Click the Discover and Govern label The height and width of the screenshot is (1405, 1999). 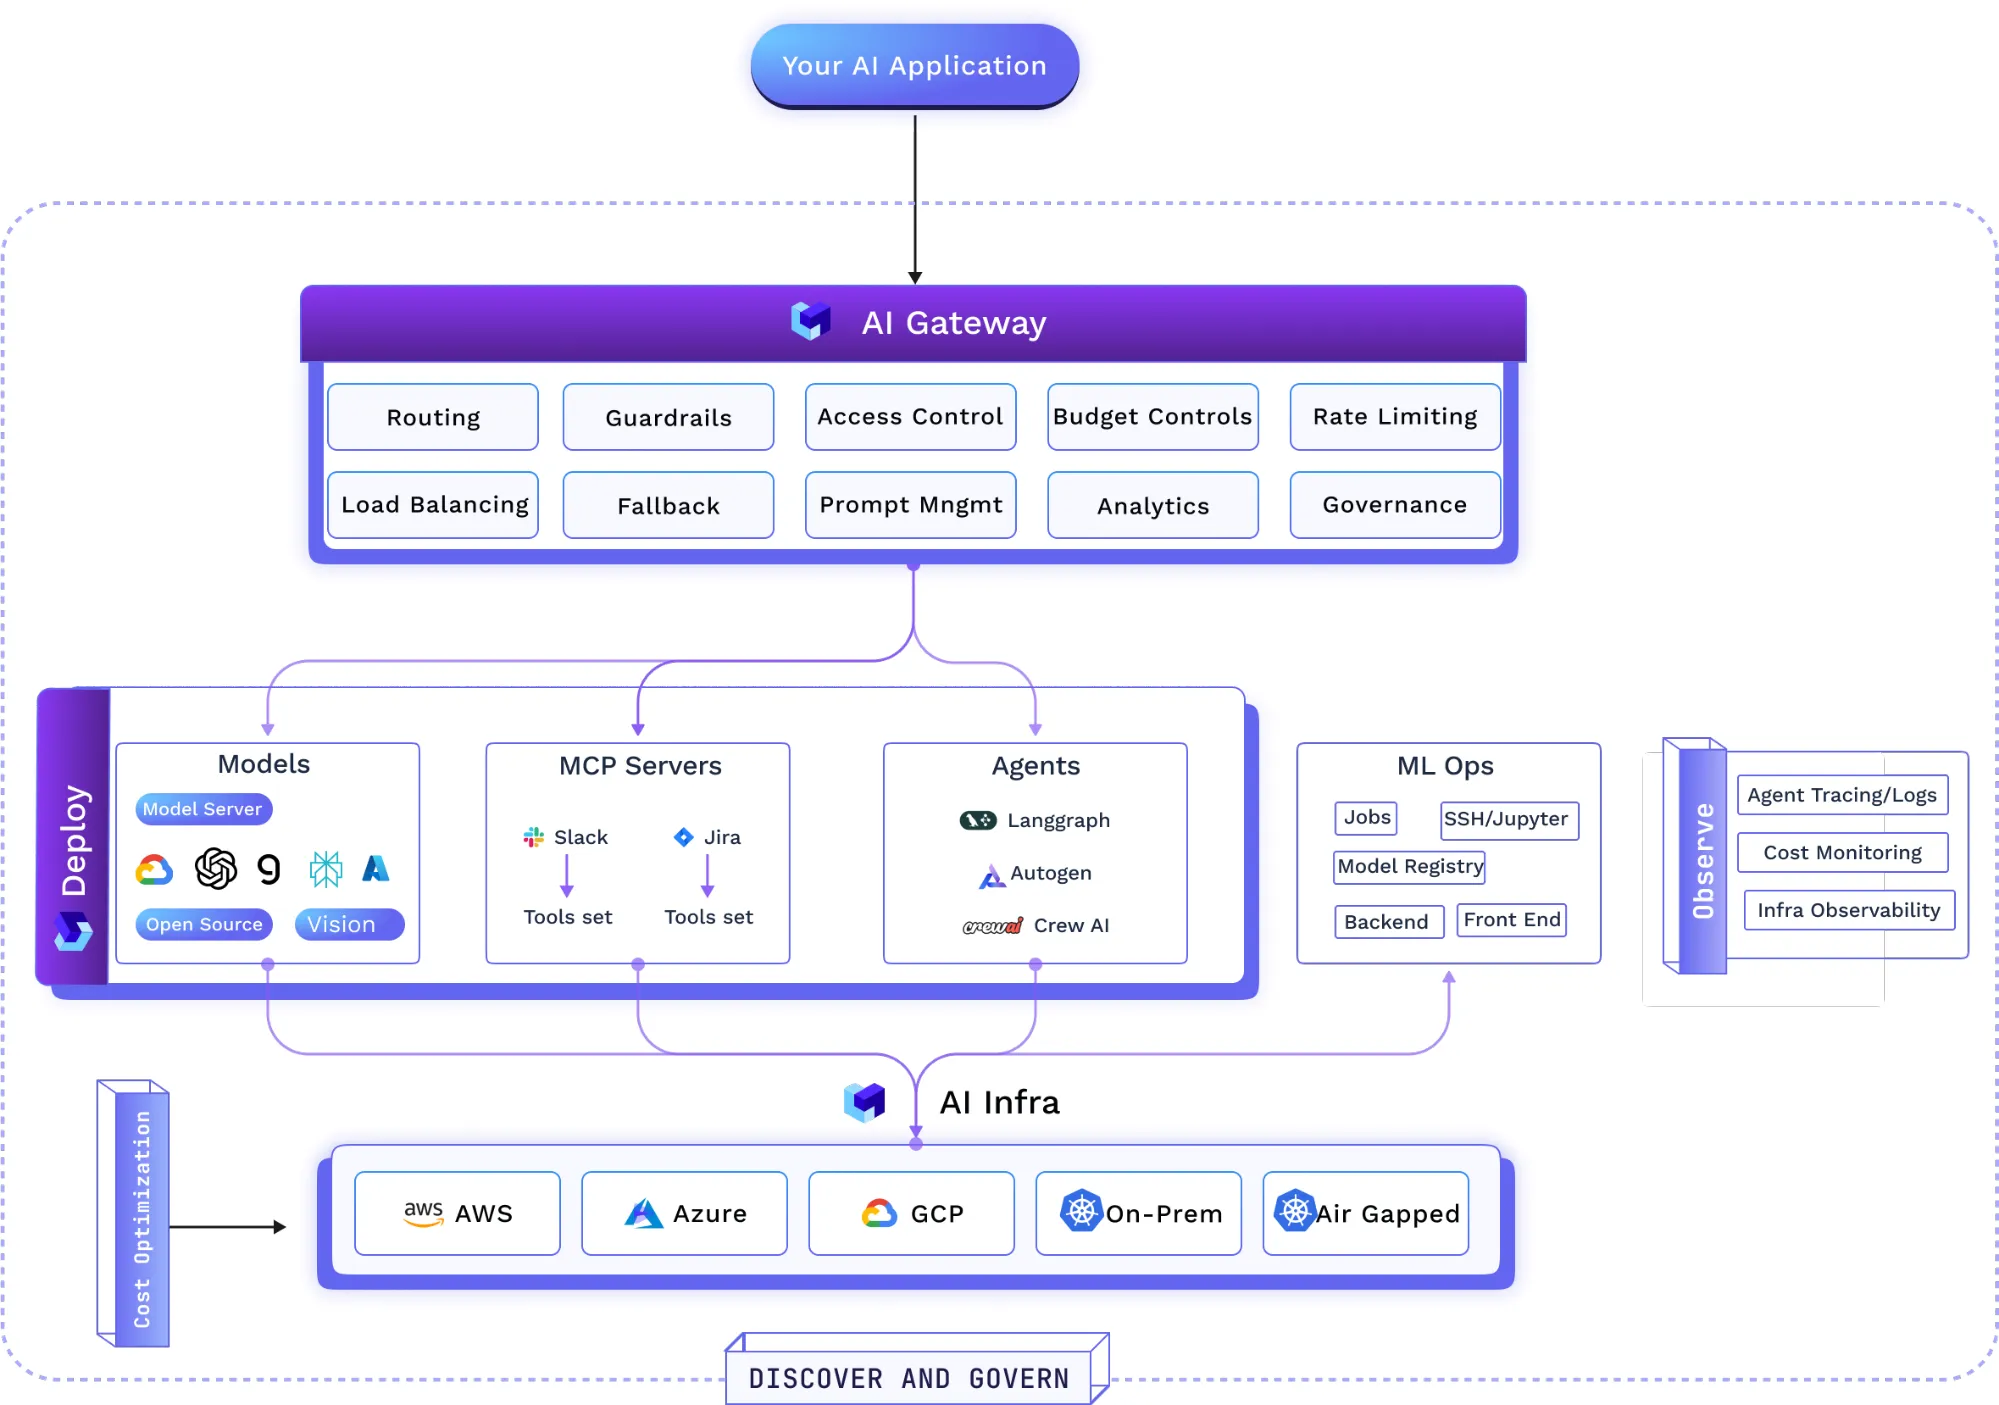tap(909, 1377)
